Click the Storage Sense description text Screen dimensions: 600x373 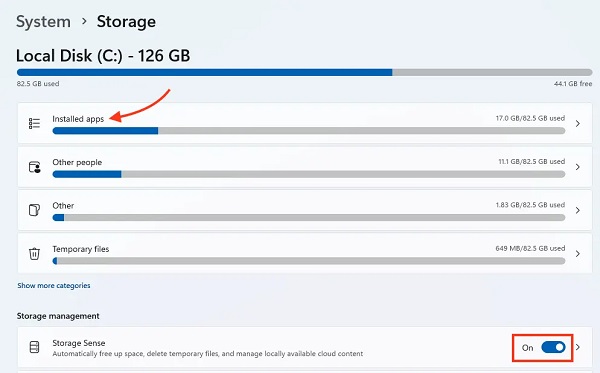click(x=207, y=353)
